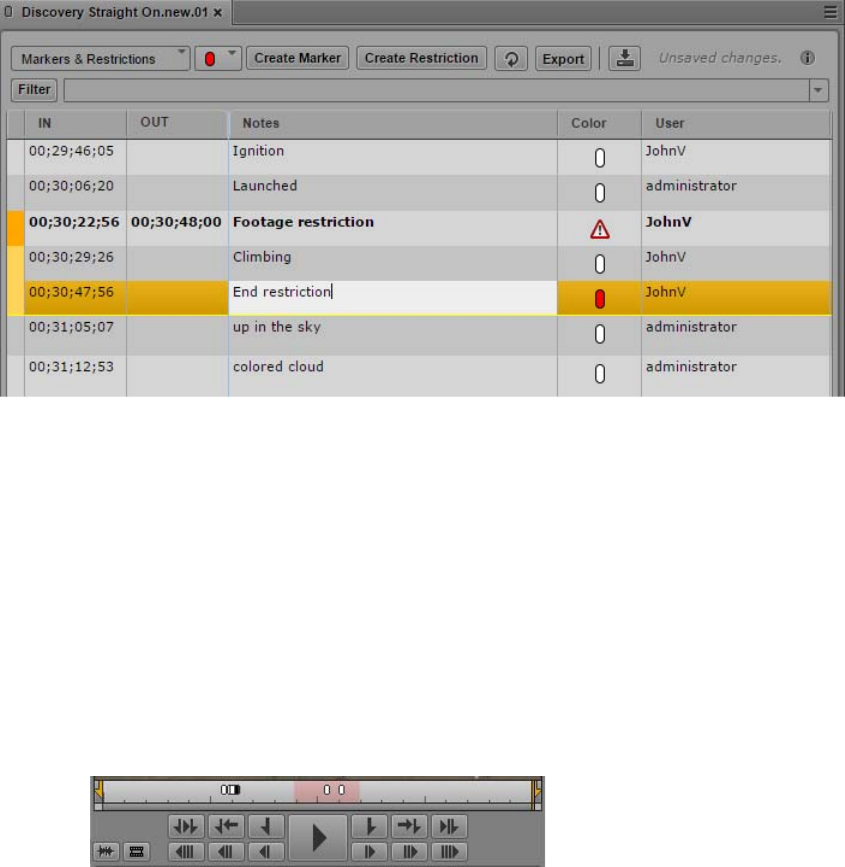
Task: Open the red marker color dropdown
Action: pyautogui.click(x=218, y=59)
